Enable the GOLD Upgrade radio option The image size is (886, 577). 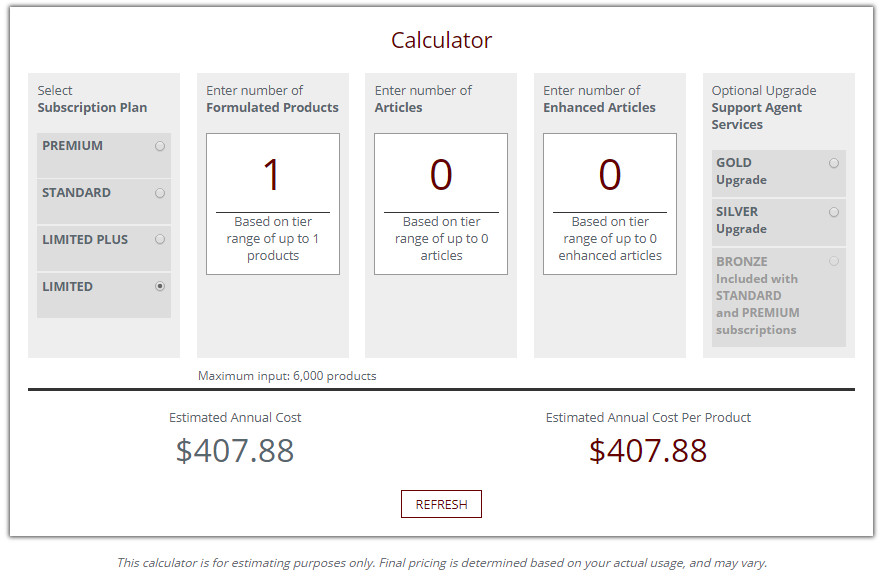833,163
